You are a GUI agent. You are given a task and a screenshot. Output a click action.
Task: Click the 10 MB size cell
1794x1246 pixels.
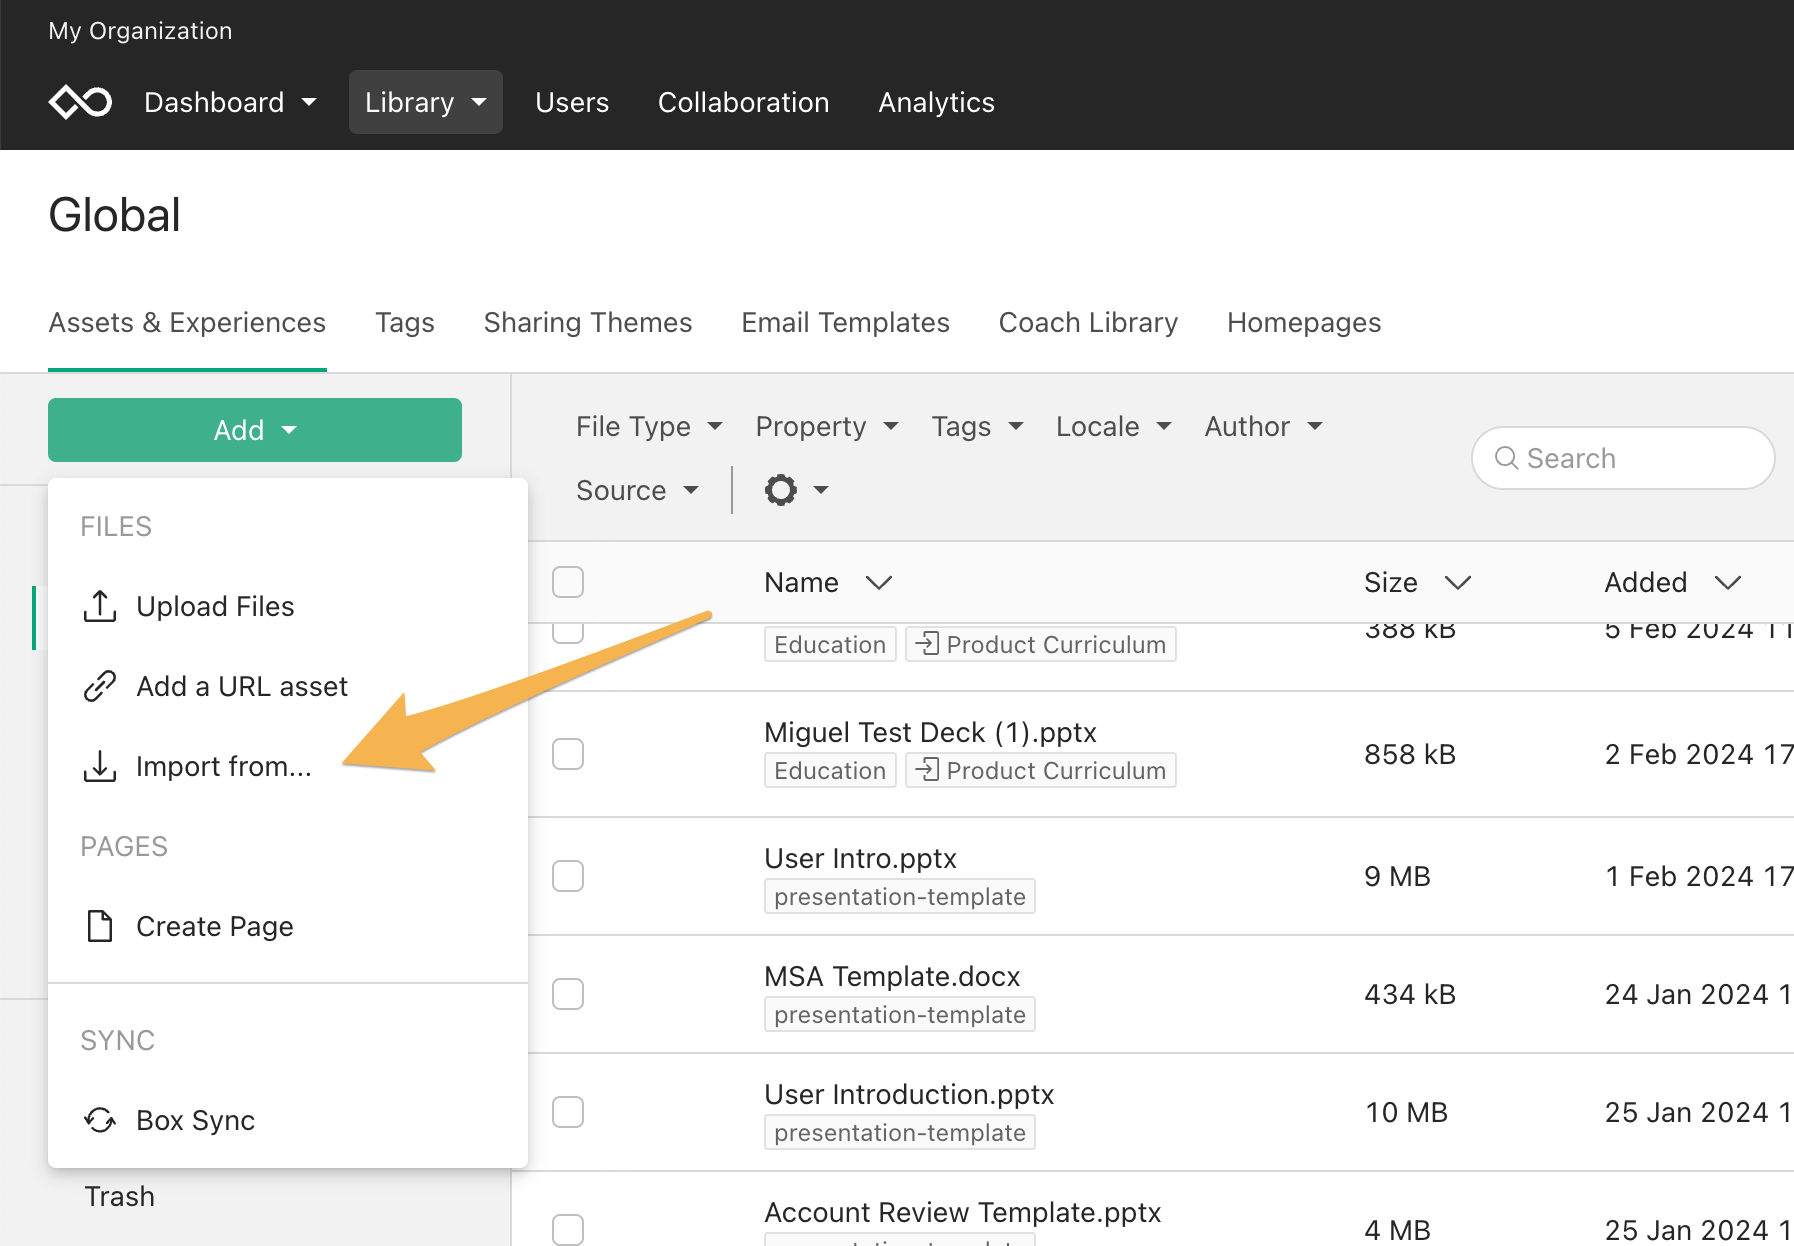pos(1406,1112)
